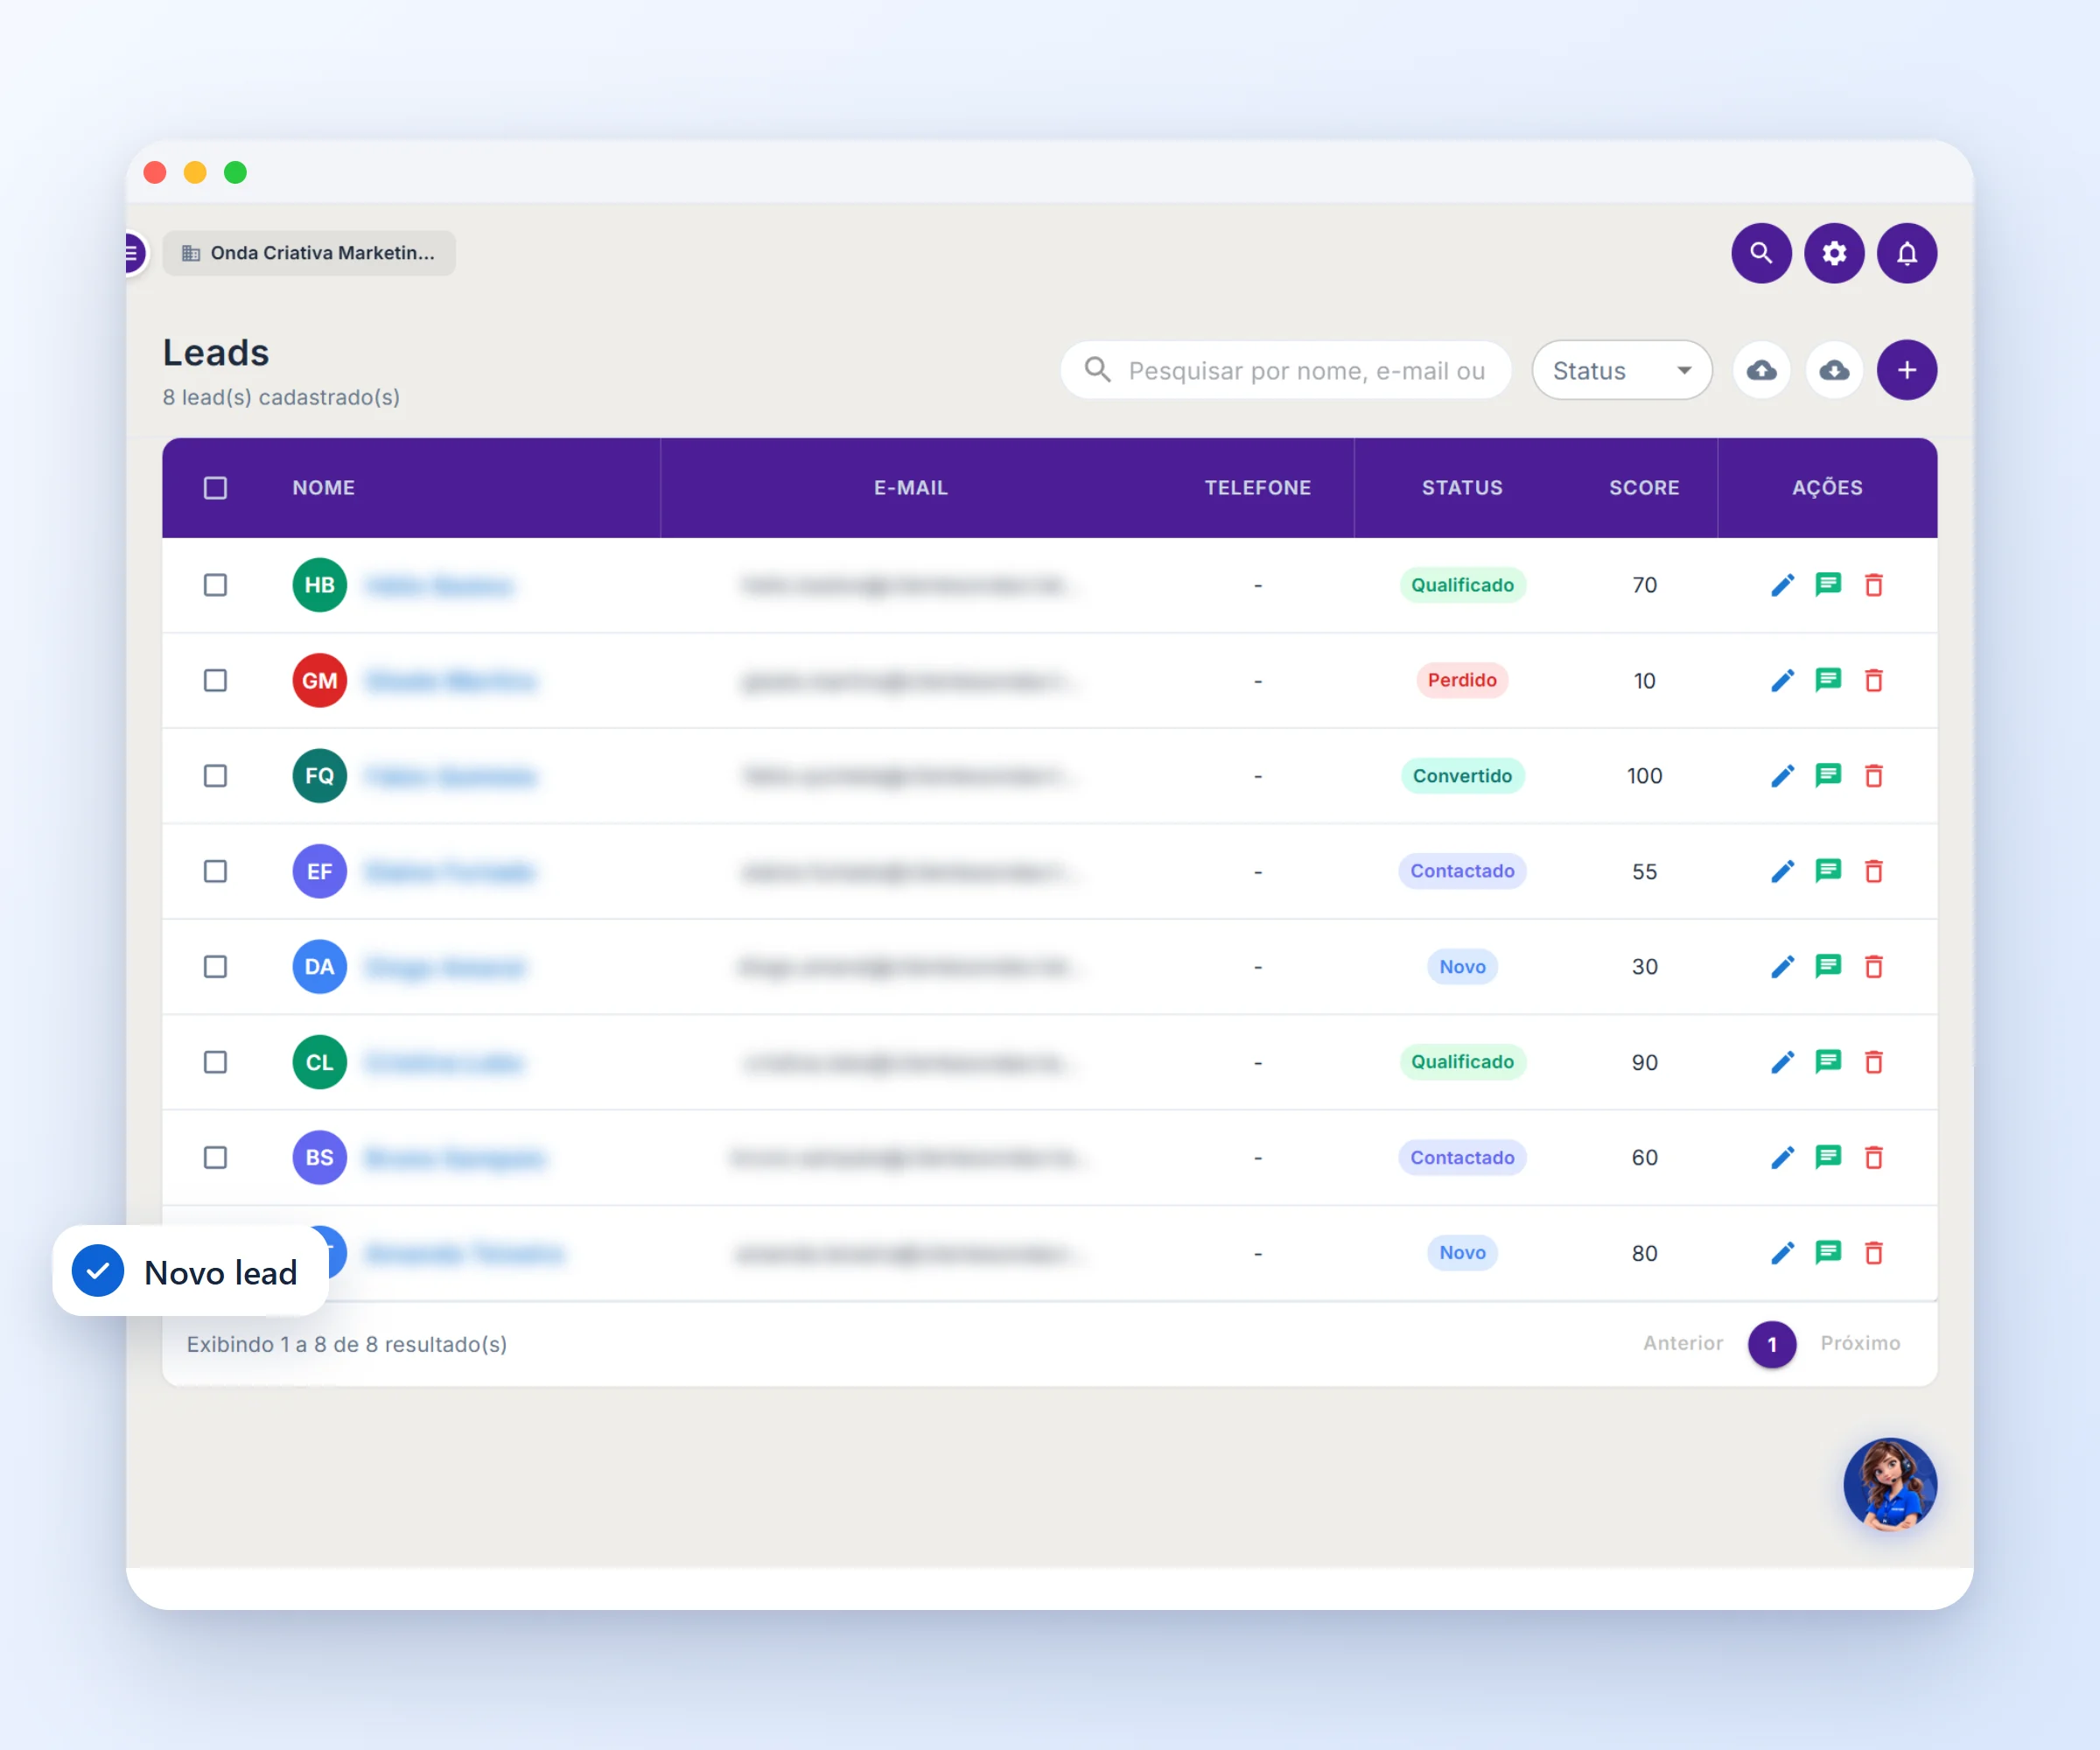Check the HB lead row checkbox

pyautogui.click(x=215, y=585)
